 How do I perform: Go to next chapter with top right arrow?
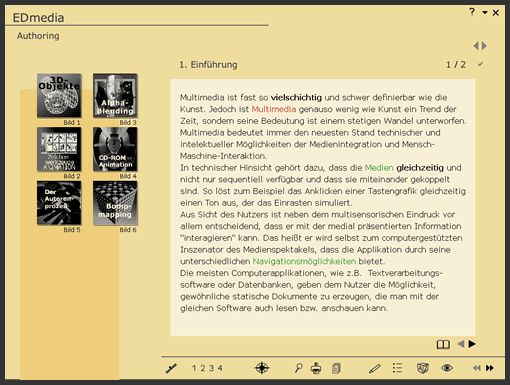484,46
